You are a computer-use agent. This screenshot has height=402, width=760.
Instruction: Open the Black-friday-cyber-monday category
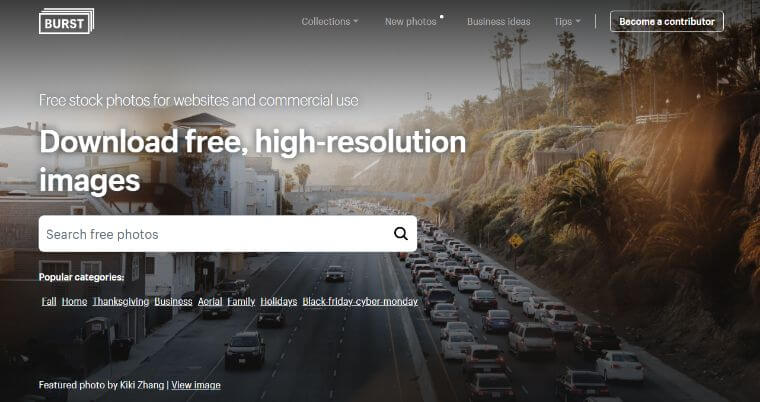pyautogui.click(x=360, y=302)
